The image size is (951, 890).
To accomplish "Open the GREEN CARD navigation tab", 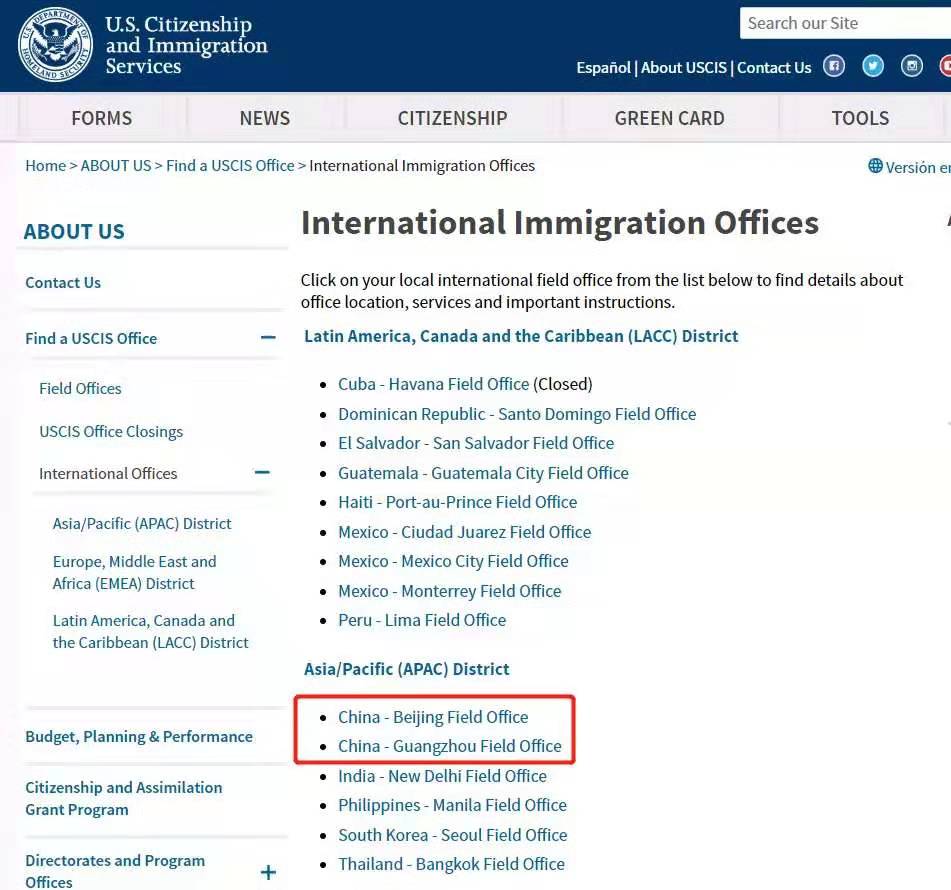I will [669, 118].
